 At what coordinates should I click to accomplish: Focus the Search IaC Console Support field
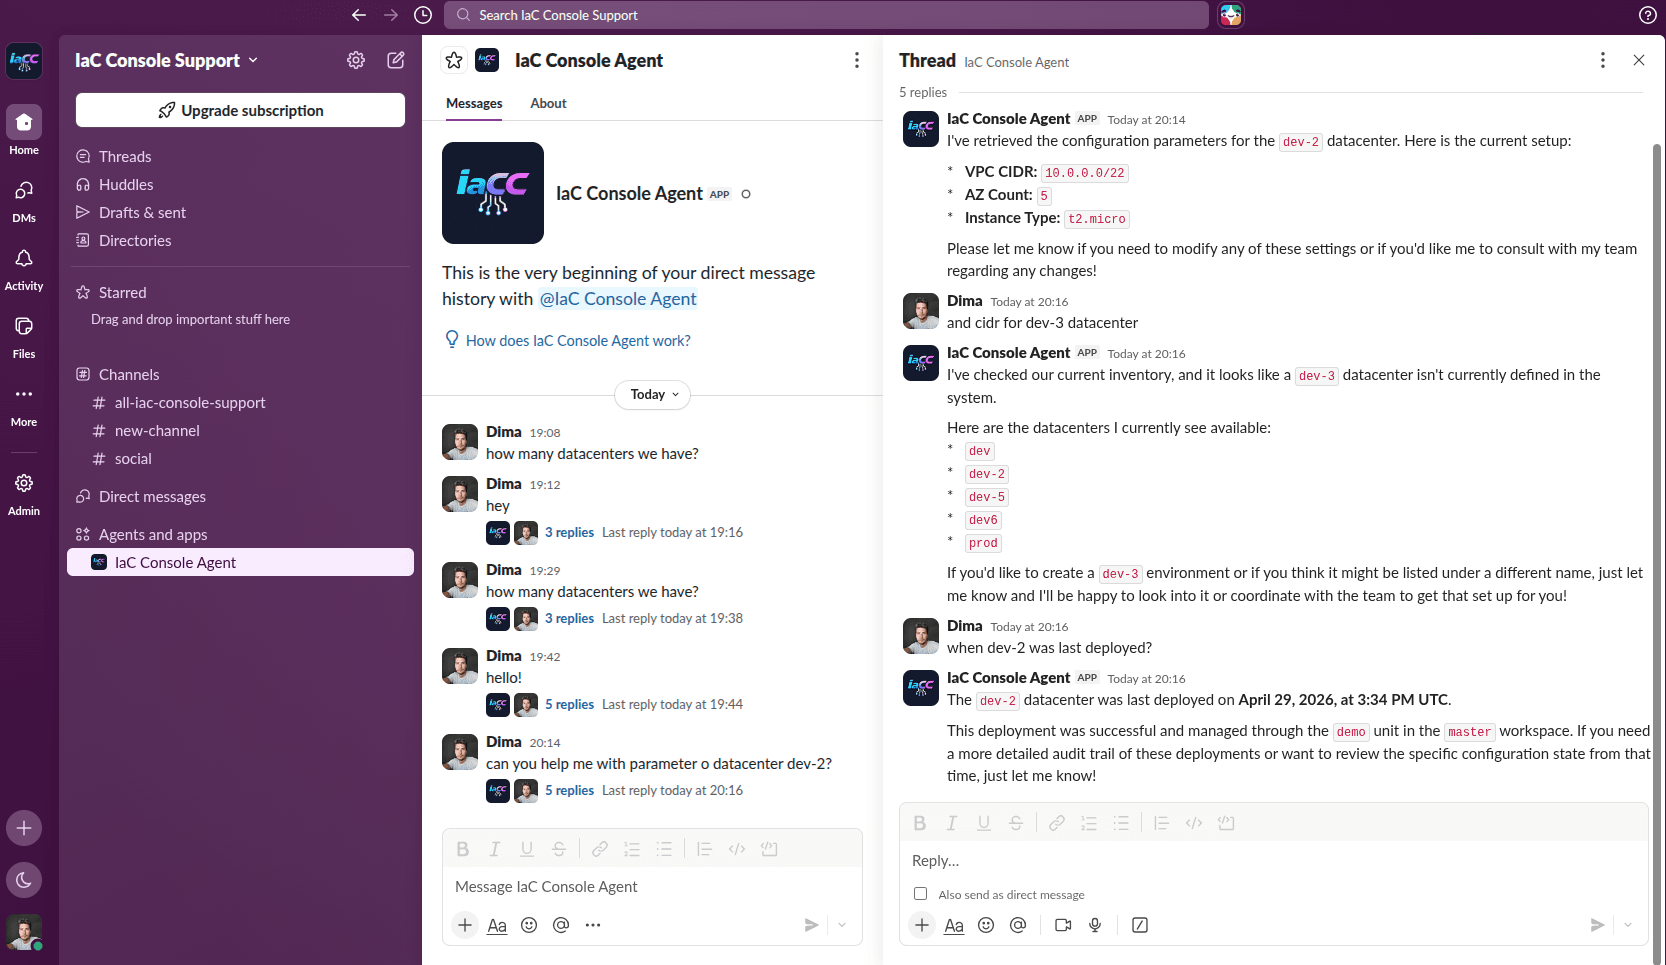826,15
